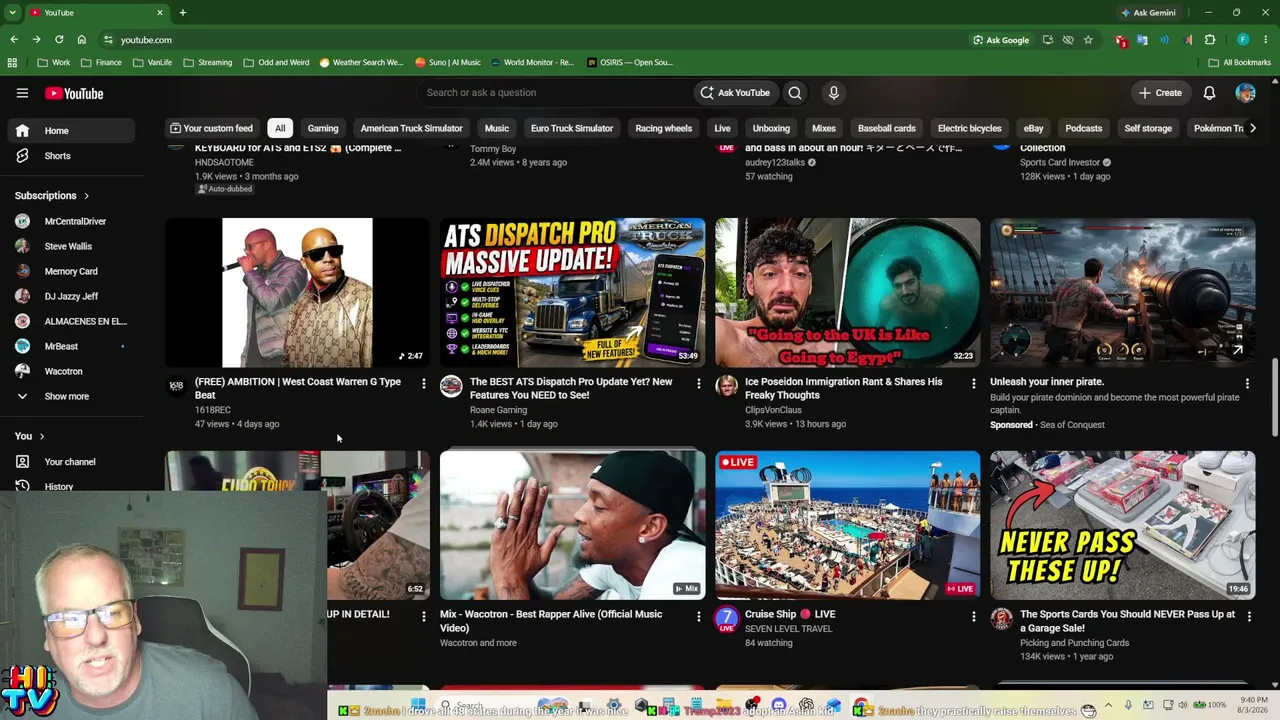The width and height of the screenshot is (1280, 720).
Task: Open the YouTube account avatar menu
Action: pos(1245,93)
